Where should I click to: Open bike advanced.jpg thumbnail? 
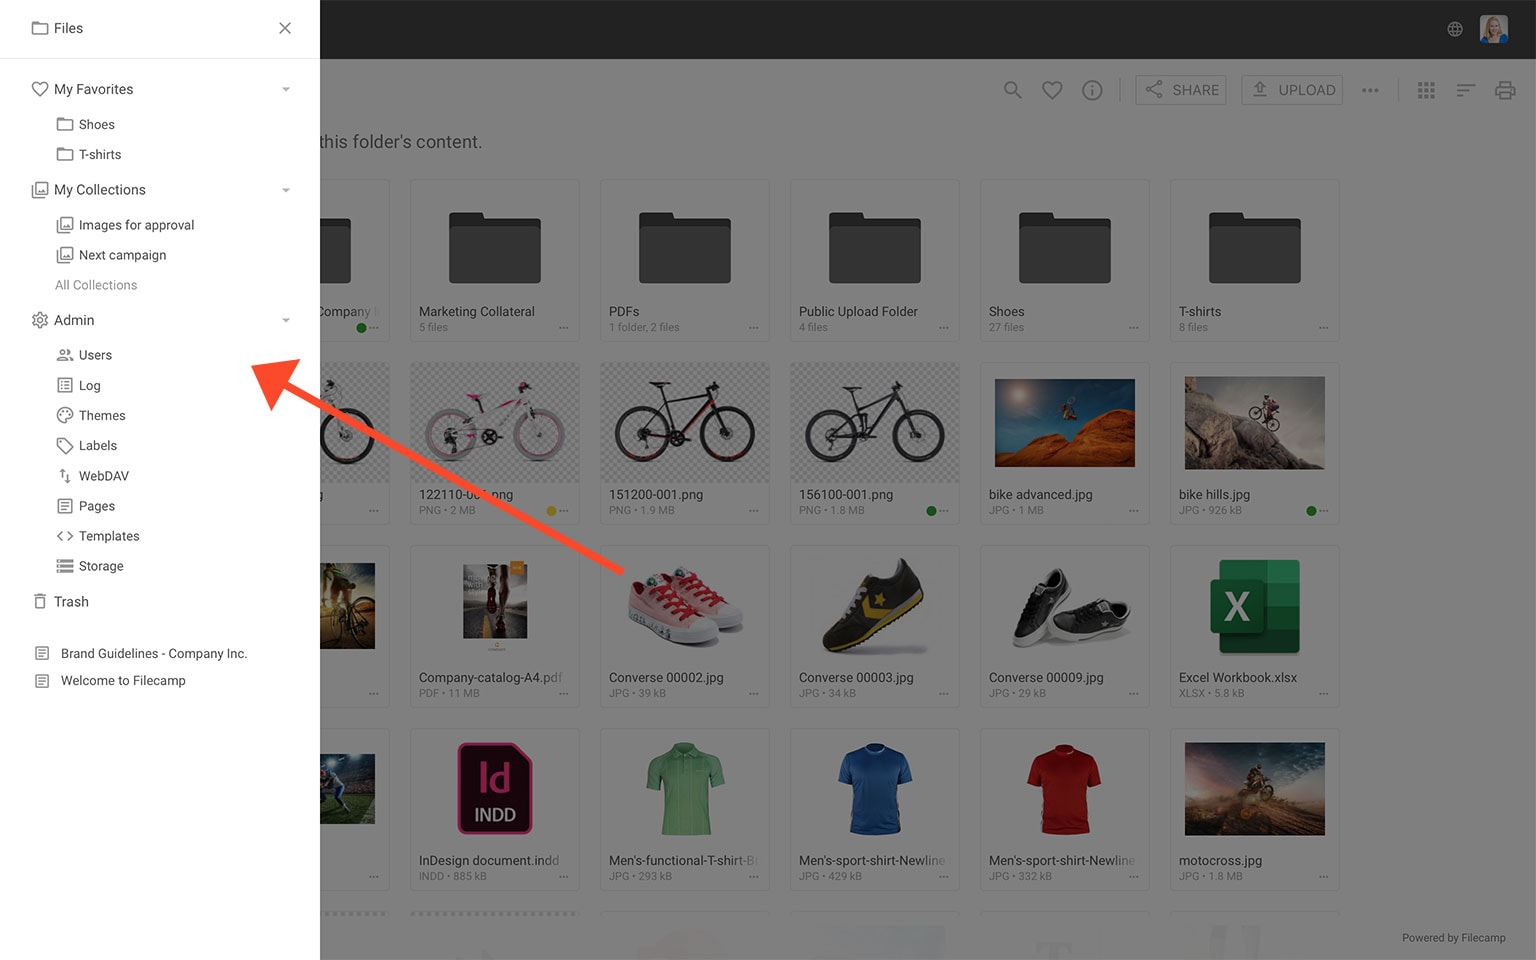point(1065,422)
